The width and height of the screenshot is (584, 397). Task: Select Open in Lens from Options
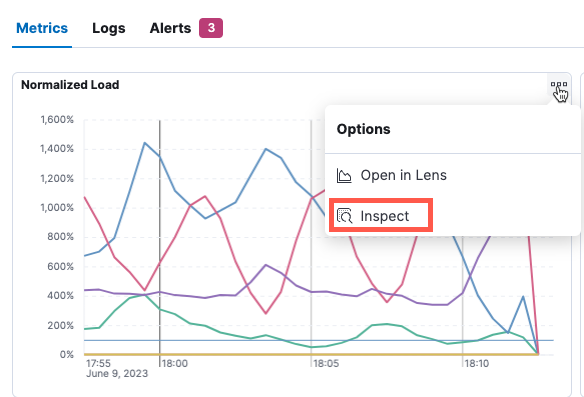tap(403, 175)
